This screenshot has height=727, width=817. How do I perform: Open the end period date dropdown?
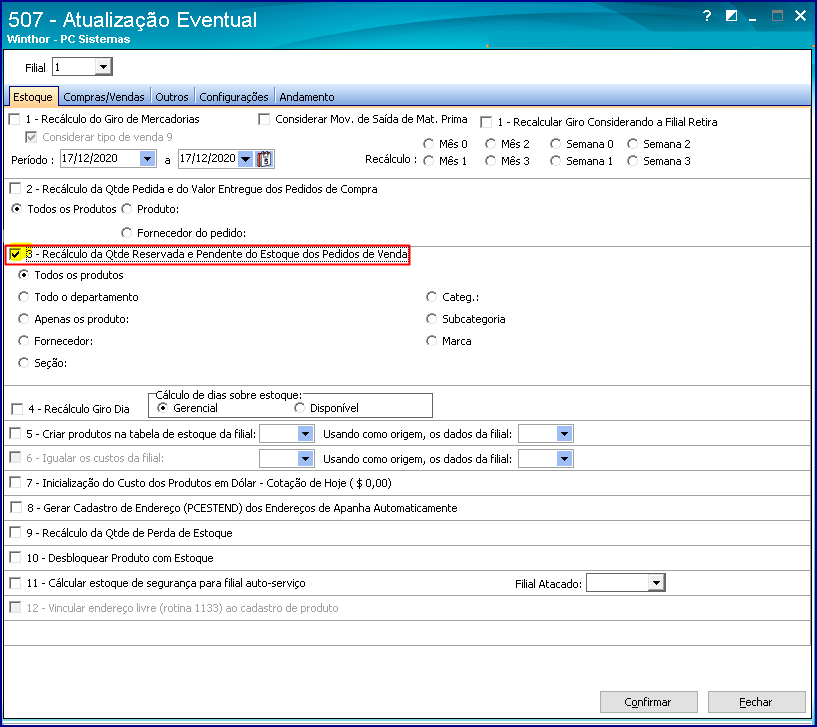(245, 158)
